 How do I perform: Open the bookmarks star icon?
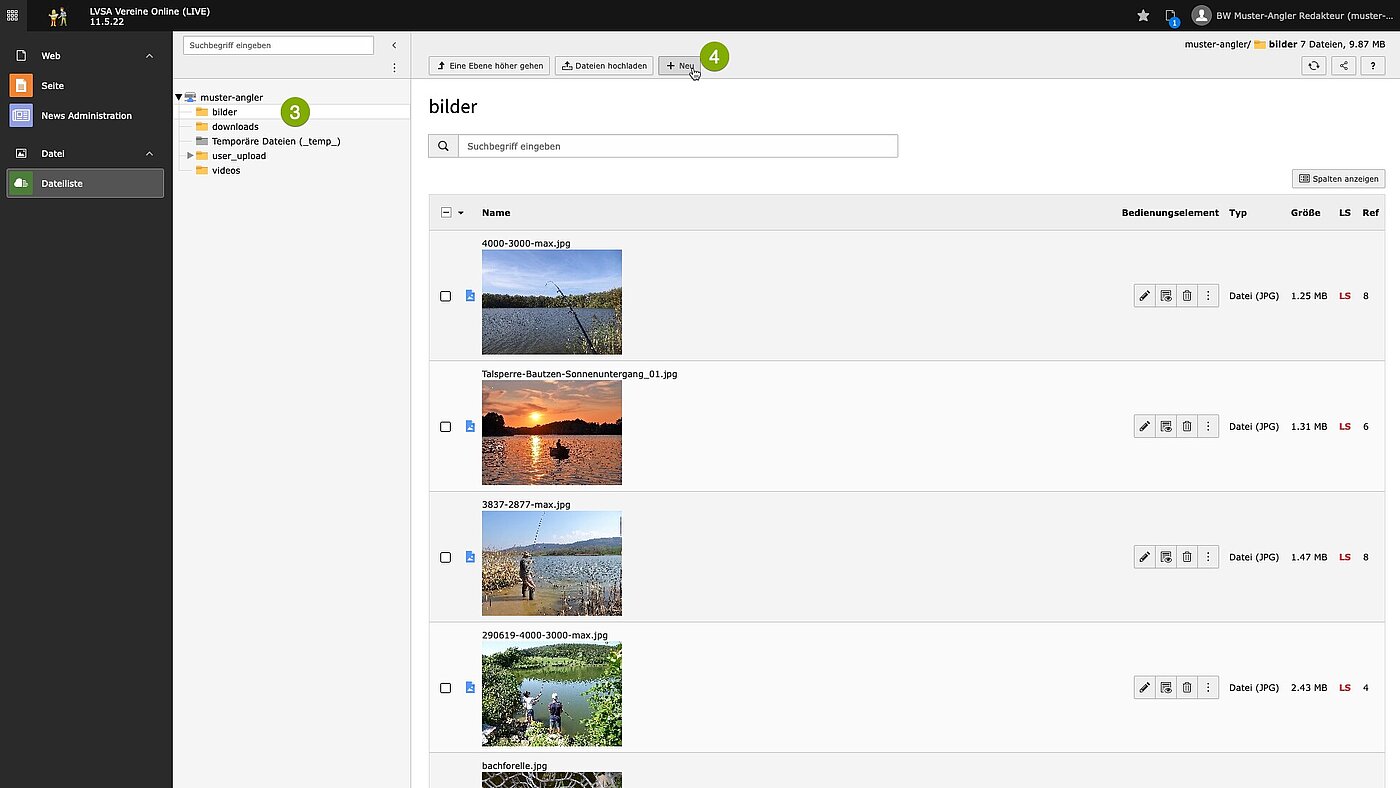click(x=1143, y=15)
